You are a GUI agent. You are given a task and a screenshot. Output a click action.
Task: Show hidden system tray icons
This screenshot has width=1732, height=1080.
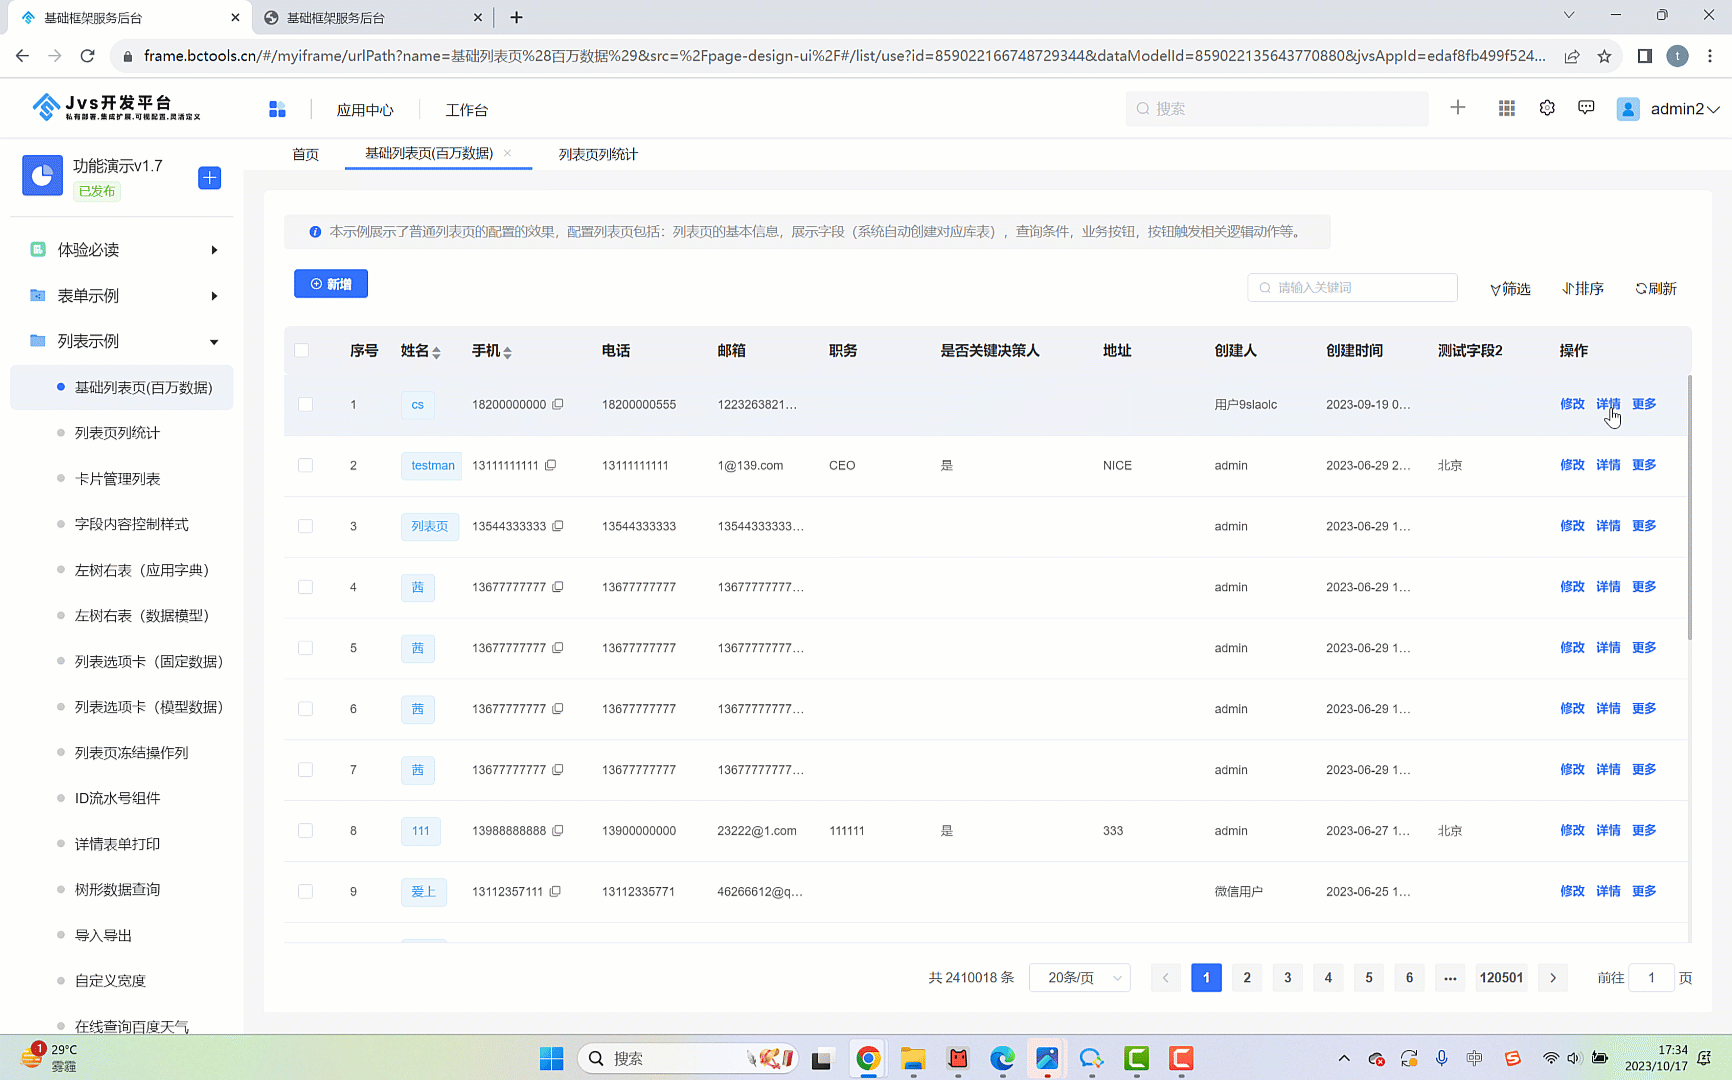[1344, 1058]
